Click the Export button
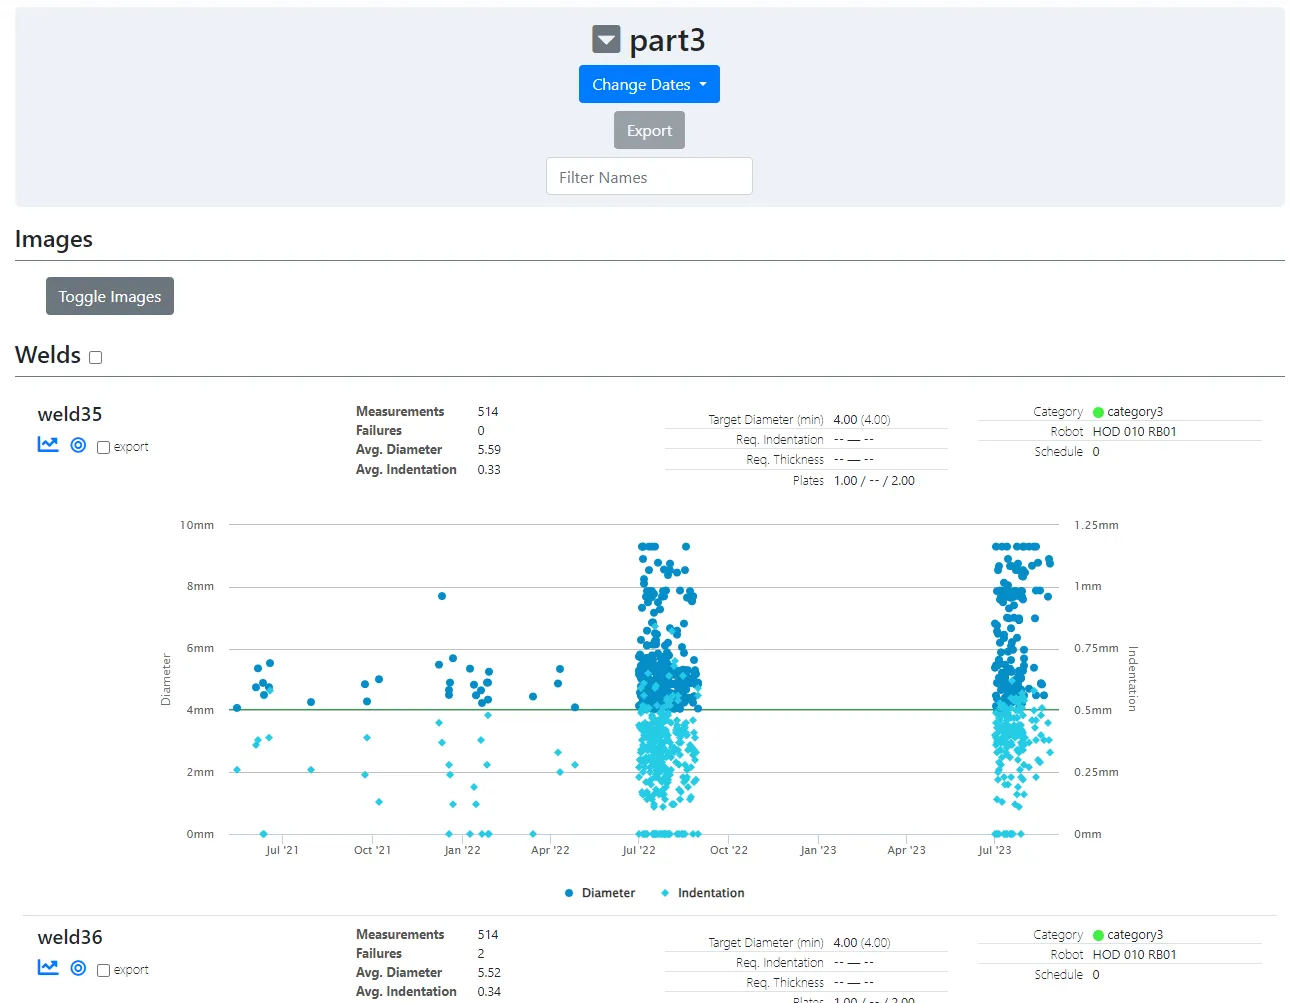The image size is (1290, 1003). (649, 131)
